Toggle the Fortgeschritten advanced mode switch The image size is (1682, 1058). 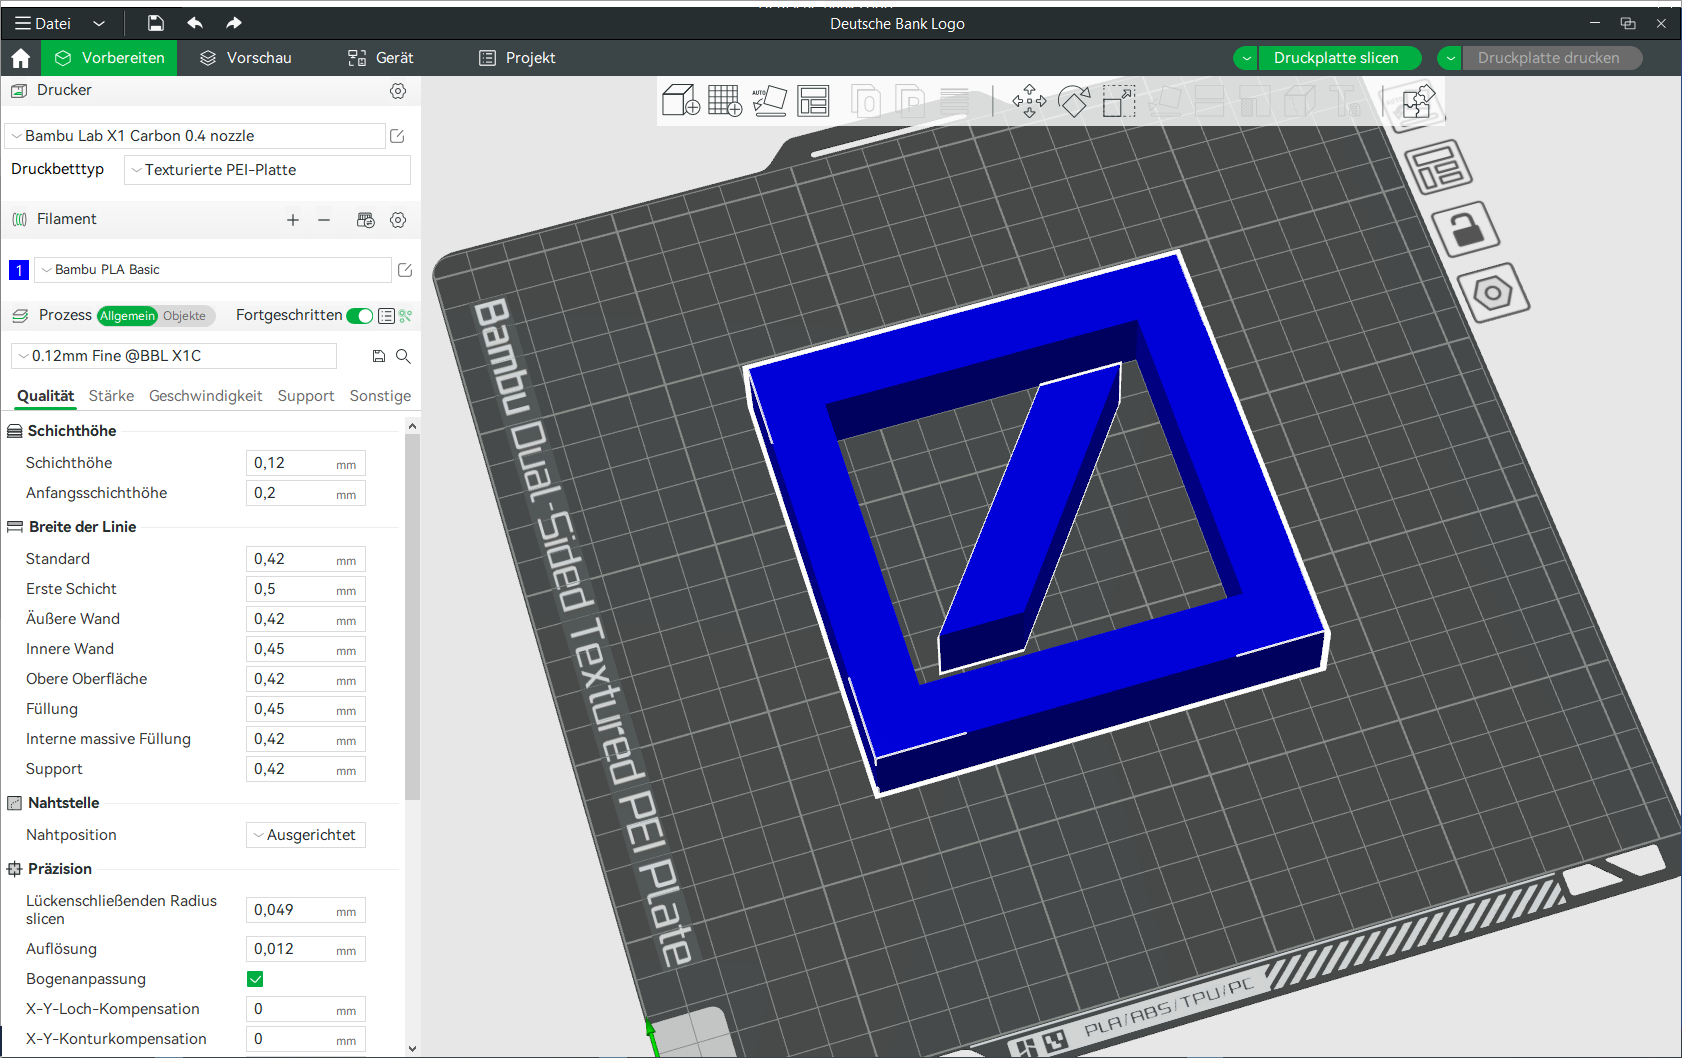[x=359, y=316]
